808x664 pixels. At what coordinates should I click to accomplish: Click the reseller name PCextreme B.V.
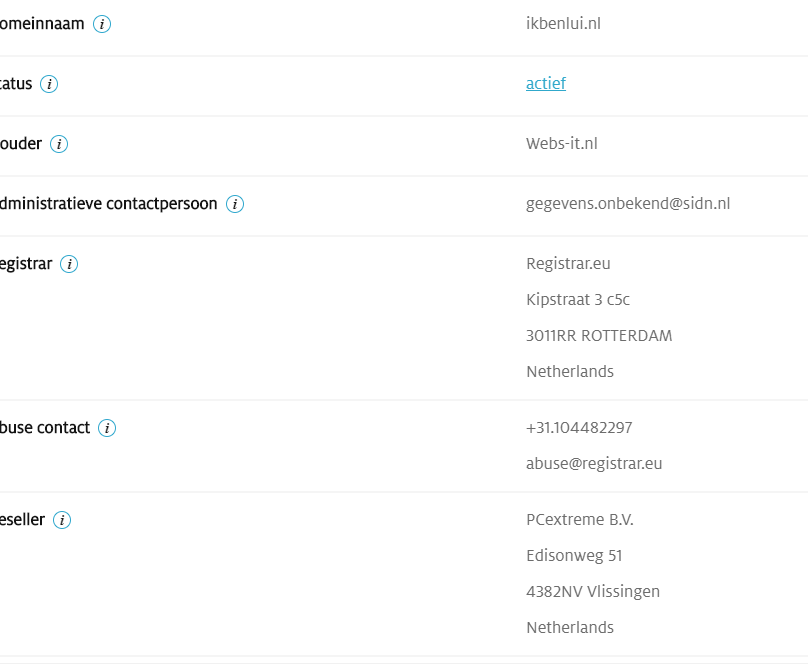pyautogui.click(x=580, y=520)
